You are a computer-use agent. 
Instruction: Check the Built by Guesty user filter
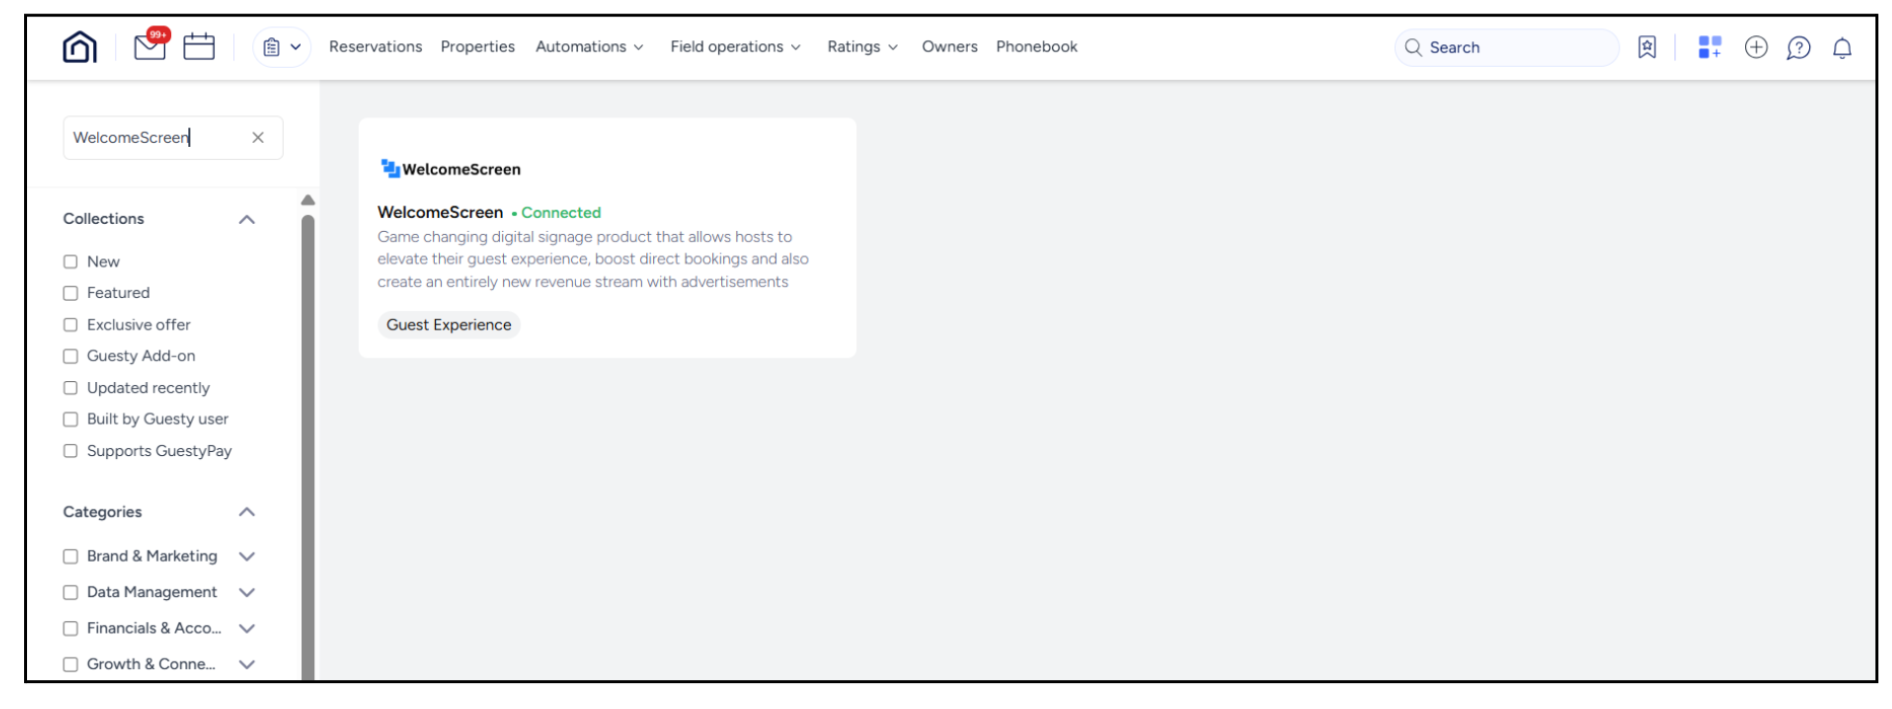(71, 419)
